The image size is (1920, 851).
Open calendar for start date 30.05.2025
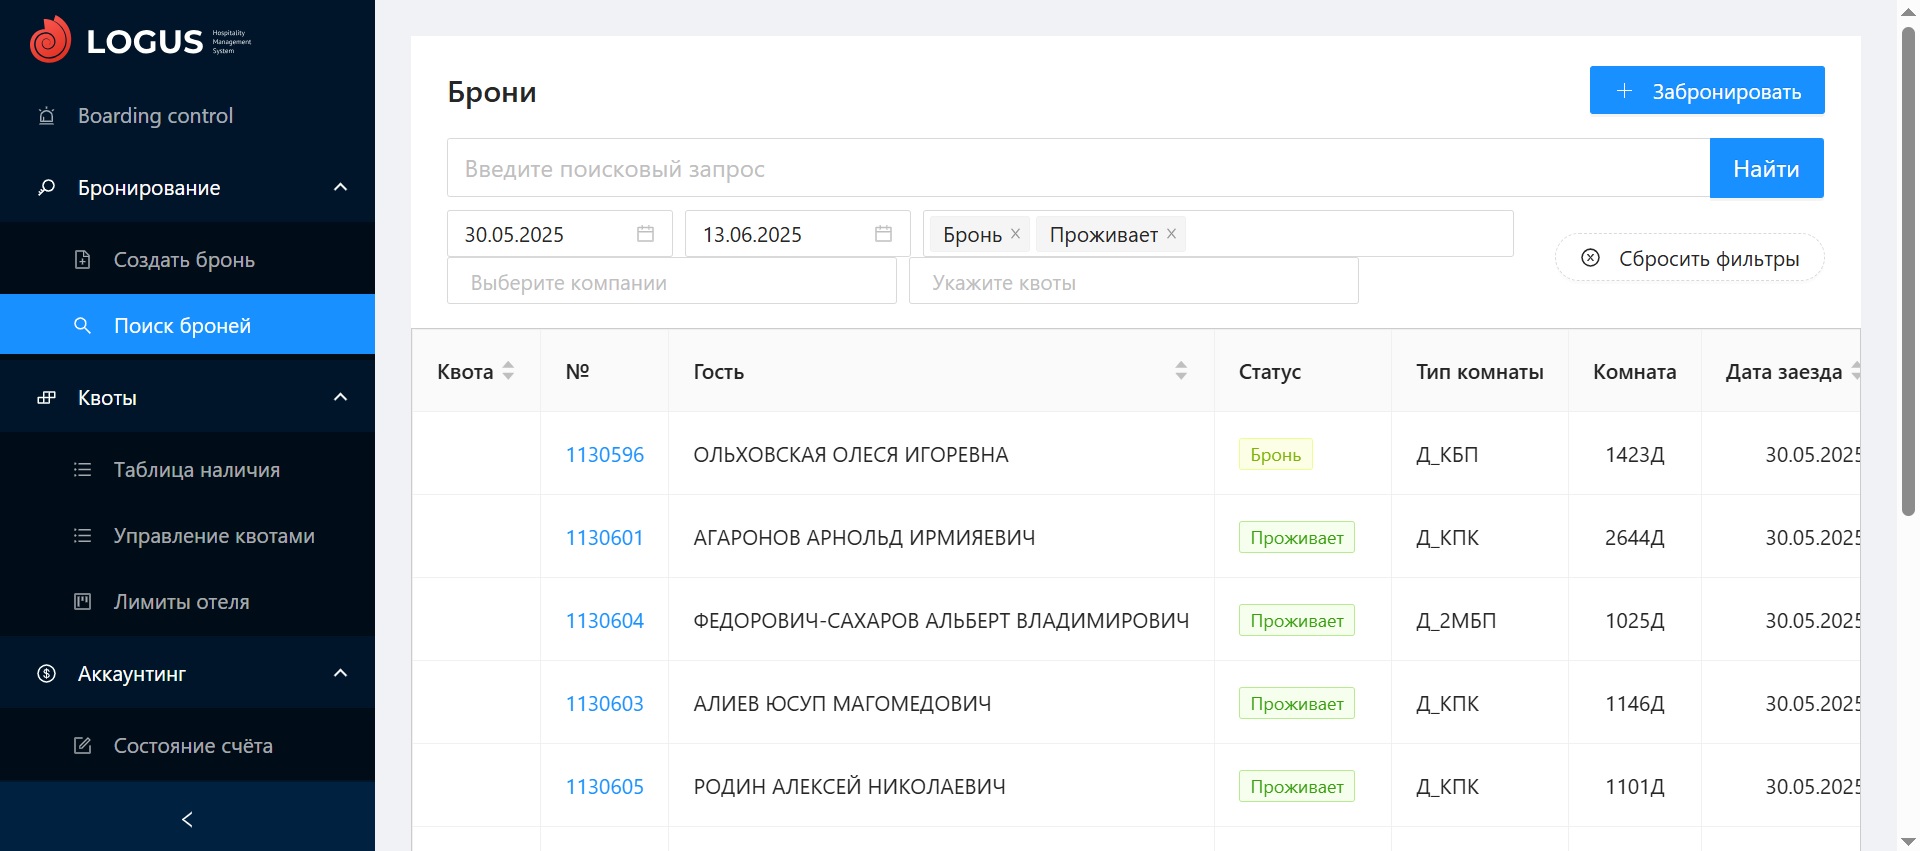coord(645,234)
